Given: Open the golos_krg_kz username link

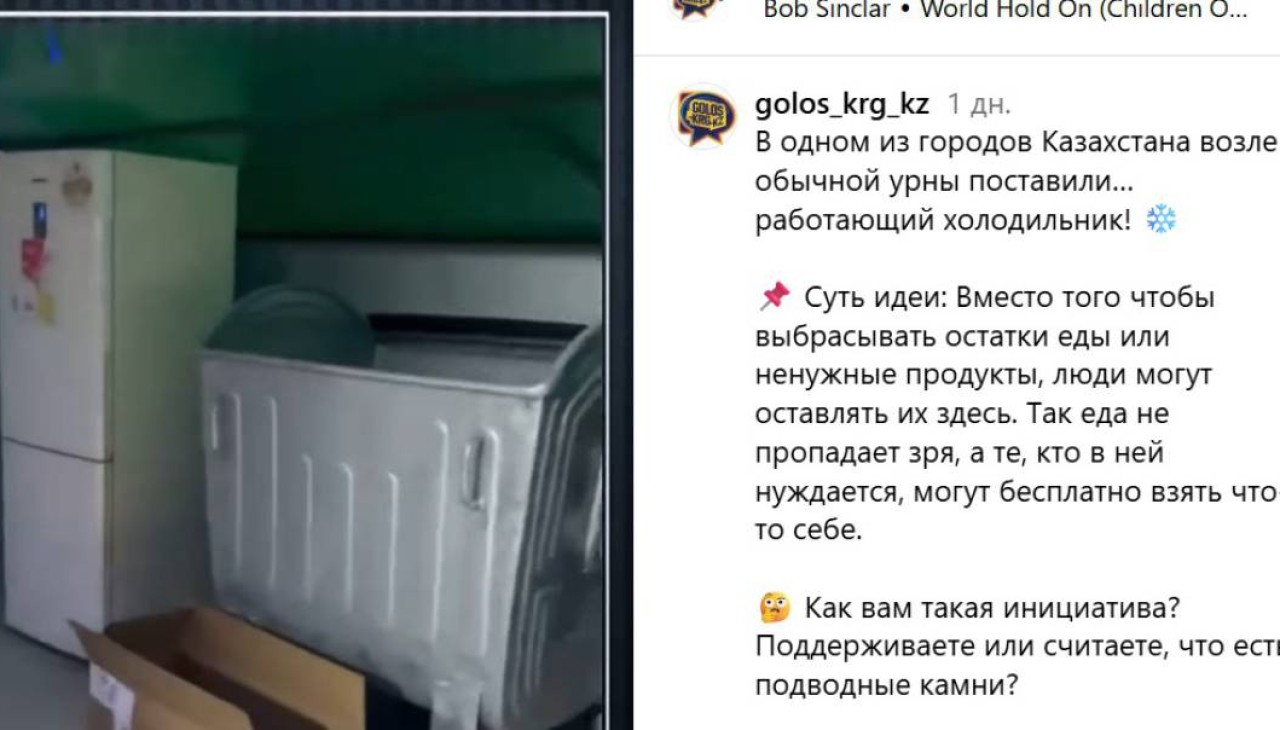Looking at the screenshot, I should click(842, 104).
